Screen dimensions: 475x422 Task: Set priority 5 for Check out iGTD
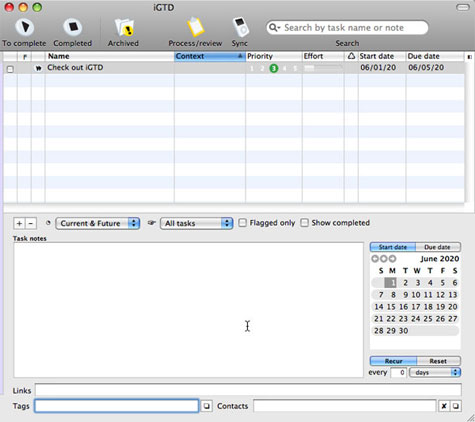point(295,68)
